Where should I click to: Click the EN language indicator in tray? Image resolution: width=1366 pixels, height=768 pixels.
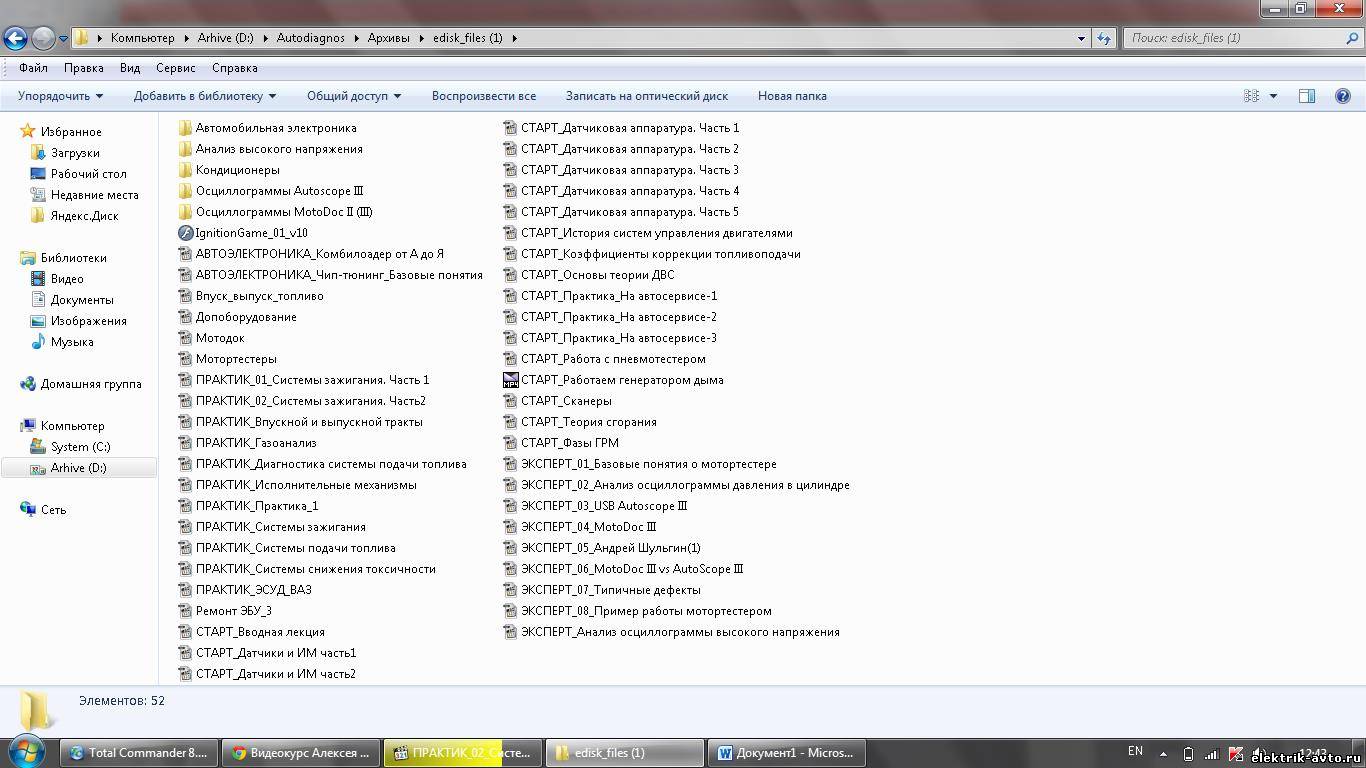click(1135, 751)
